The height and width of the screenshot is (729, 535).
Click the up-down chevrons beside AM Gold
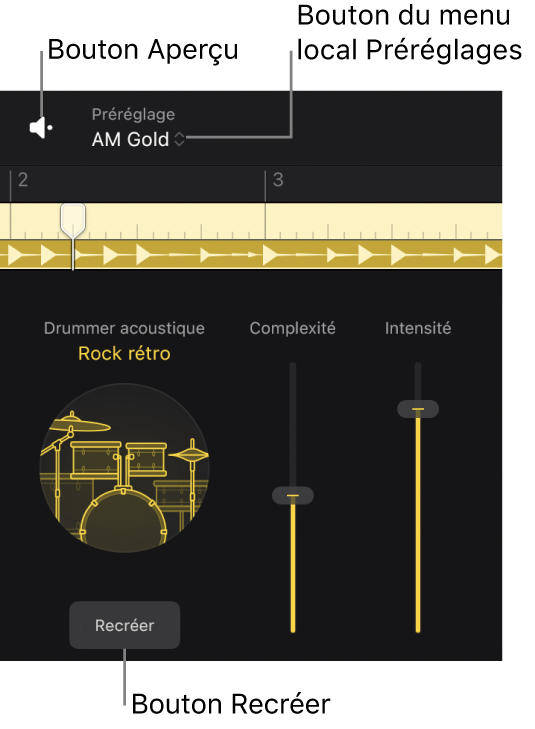(179, 139)
